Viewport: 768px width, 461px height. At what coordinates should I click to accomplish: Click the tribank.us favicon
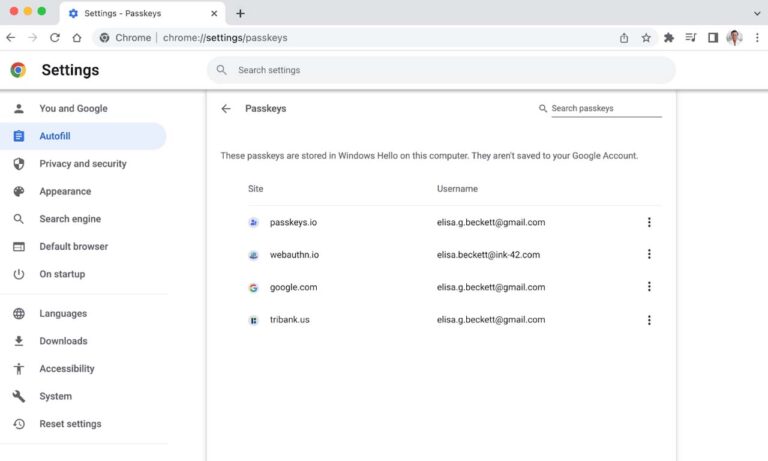(x=253, y=320)
